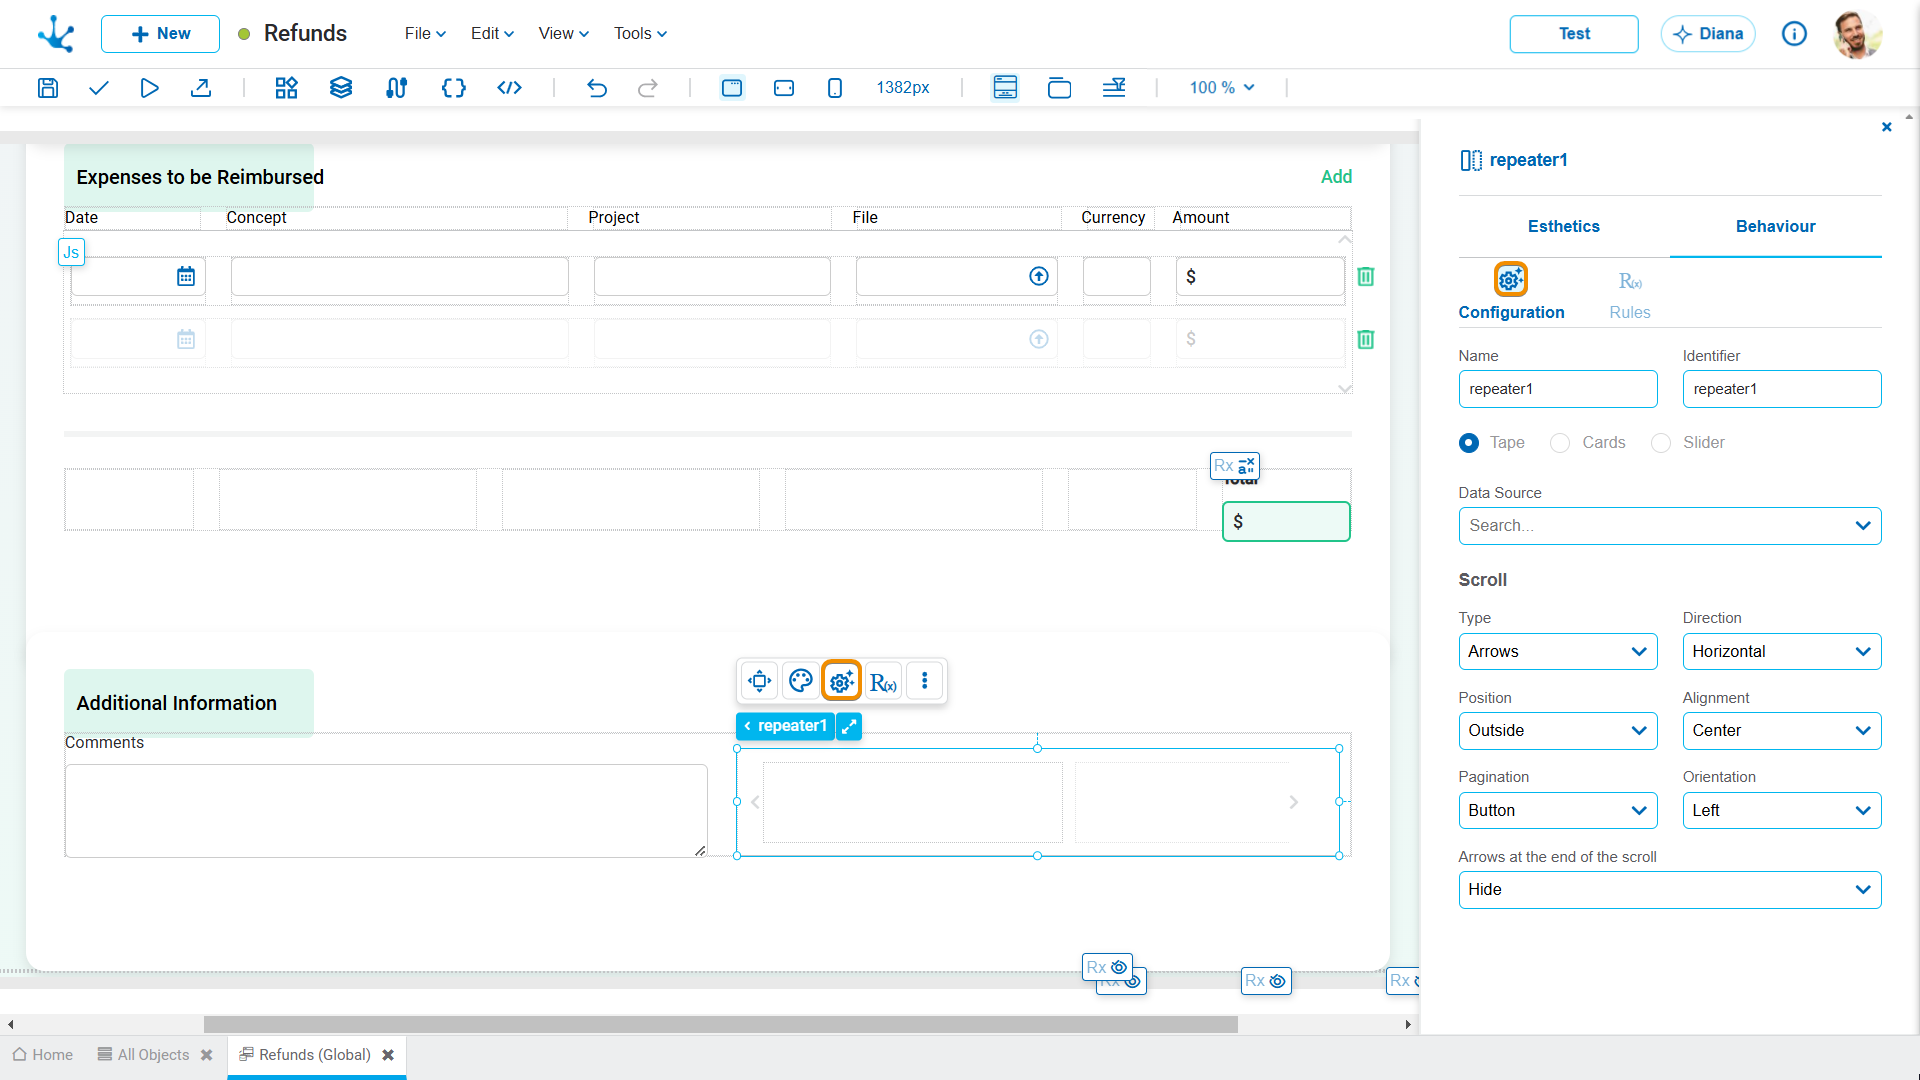Open palette esthetics icon for repeater1

pos(801,681)
